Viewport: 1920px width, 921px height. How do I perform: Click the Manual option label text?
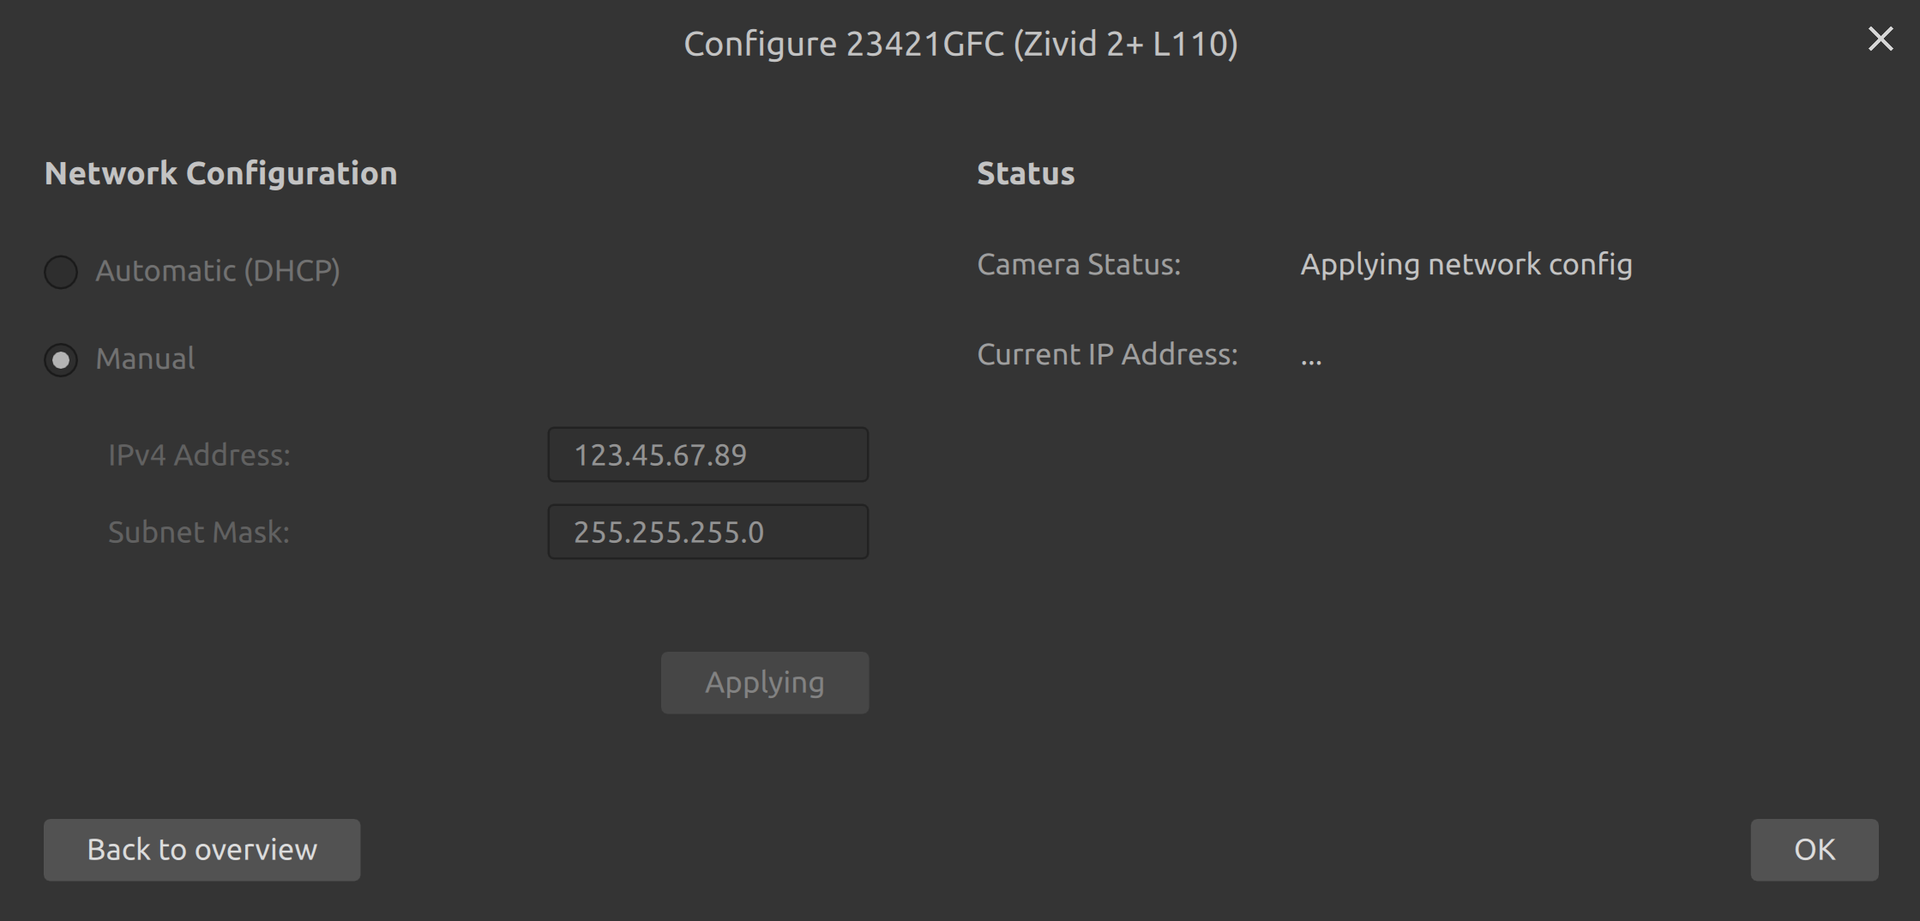(x=145, y=359)
